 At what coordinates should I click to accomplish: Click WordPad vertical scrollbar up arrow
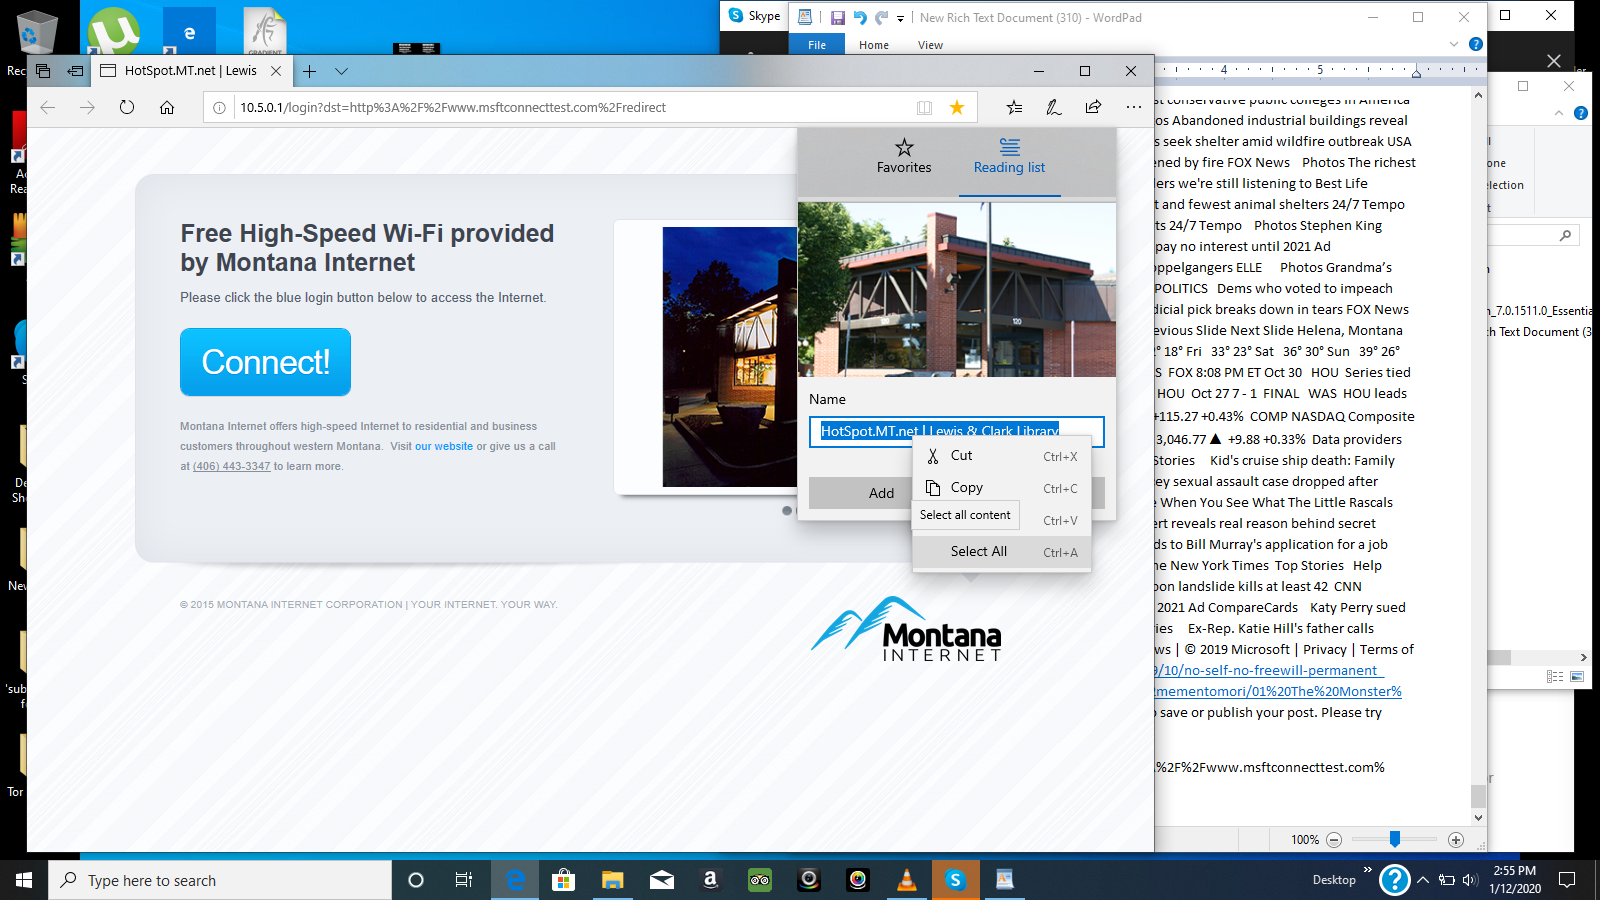1478,96
